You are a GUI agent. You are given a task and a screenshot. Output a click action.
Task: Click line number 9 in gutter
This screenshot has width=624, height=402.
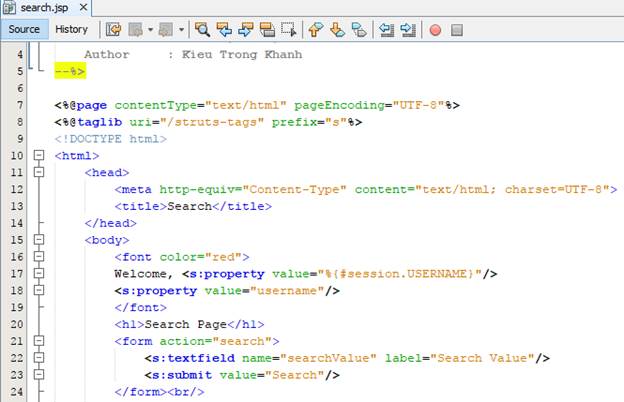pos(20,139)
